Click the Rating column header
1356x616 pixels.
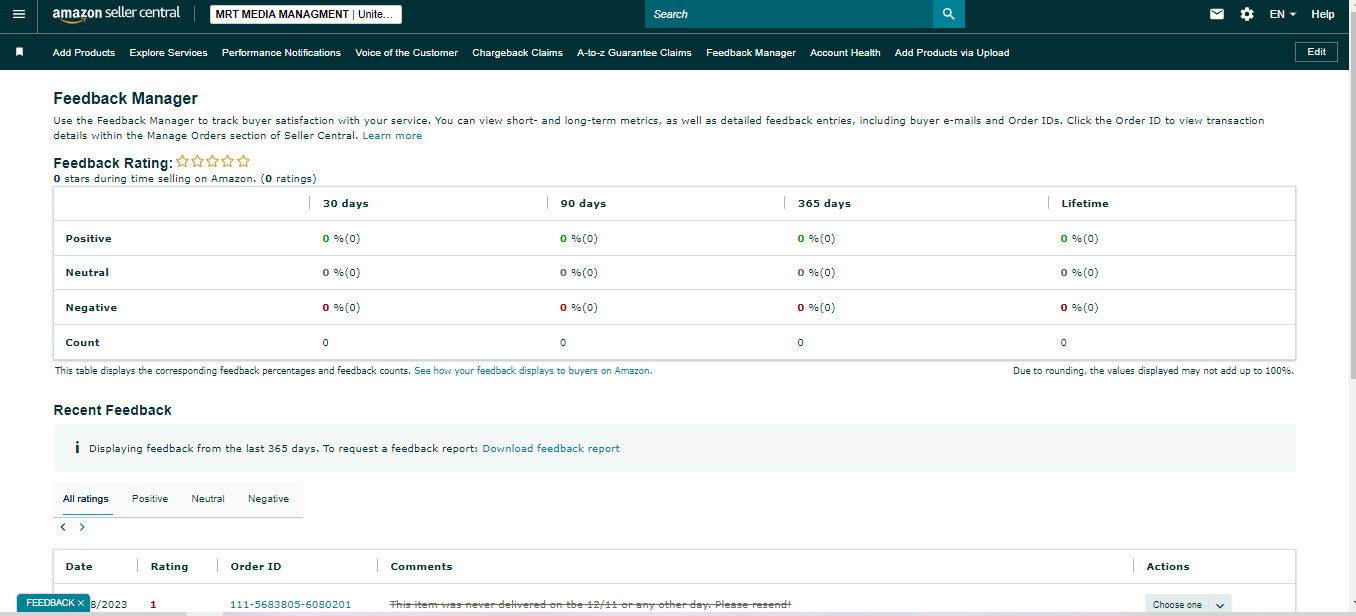point(169,566)
